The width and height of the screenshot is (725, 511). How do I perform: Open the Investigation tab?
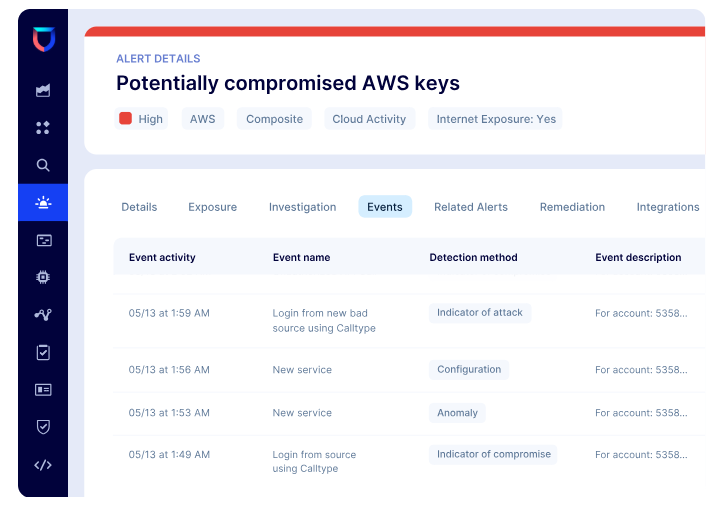pyautogui.click(x=302, y=207)
